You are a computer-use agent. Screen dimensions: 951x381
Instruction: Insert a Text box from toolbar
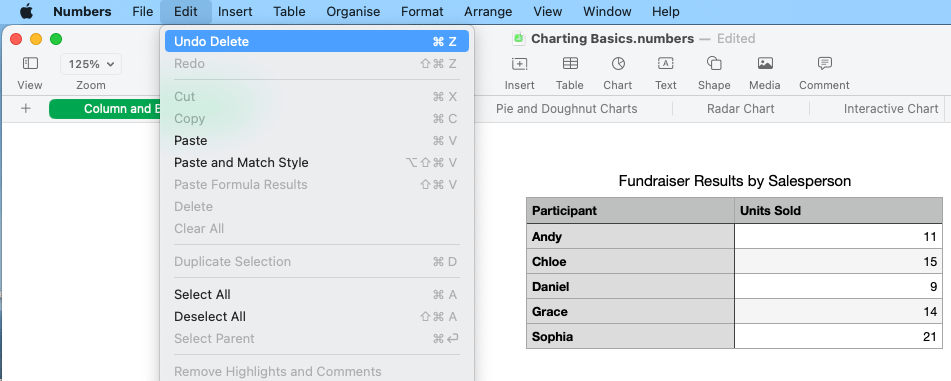click(665, 63)
